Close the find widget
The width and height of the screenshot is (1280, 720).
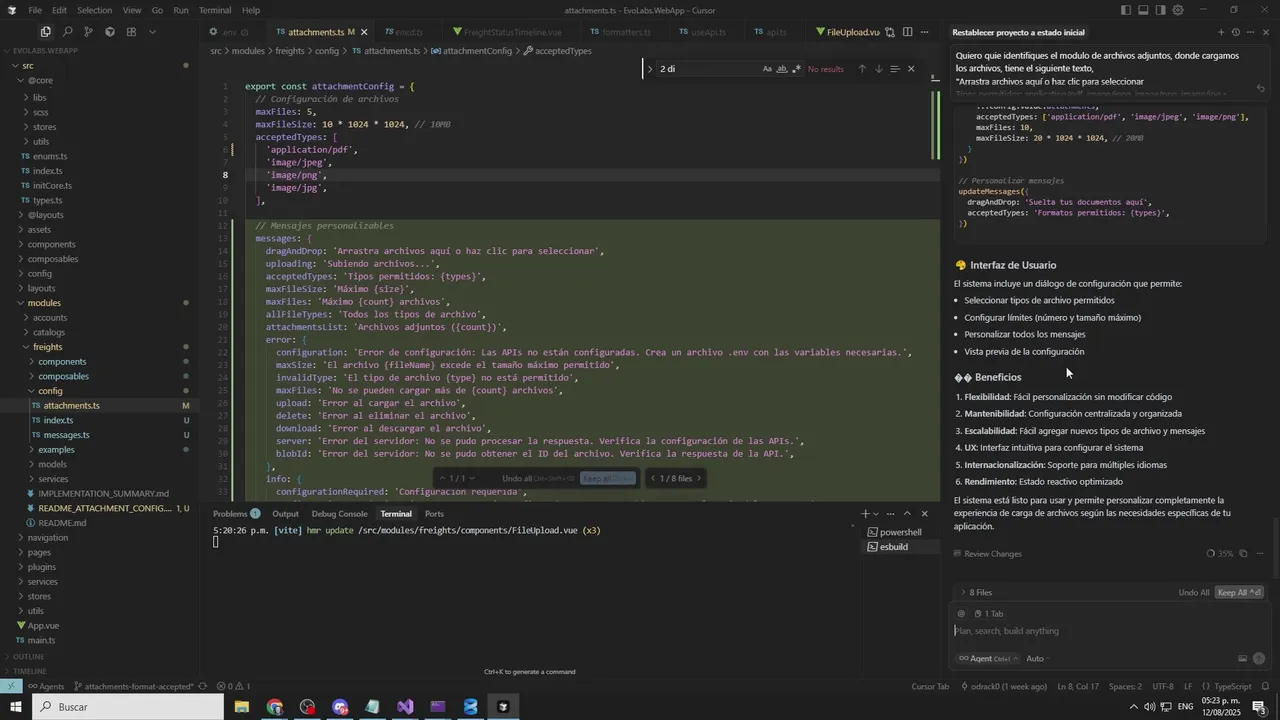(x=911, y=69)
